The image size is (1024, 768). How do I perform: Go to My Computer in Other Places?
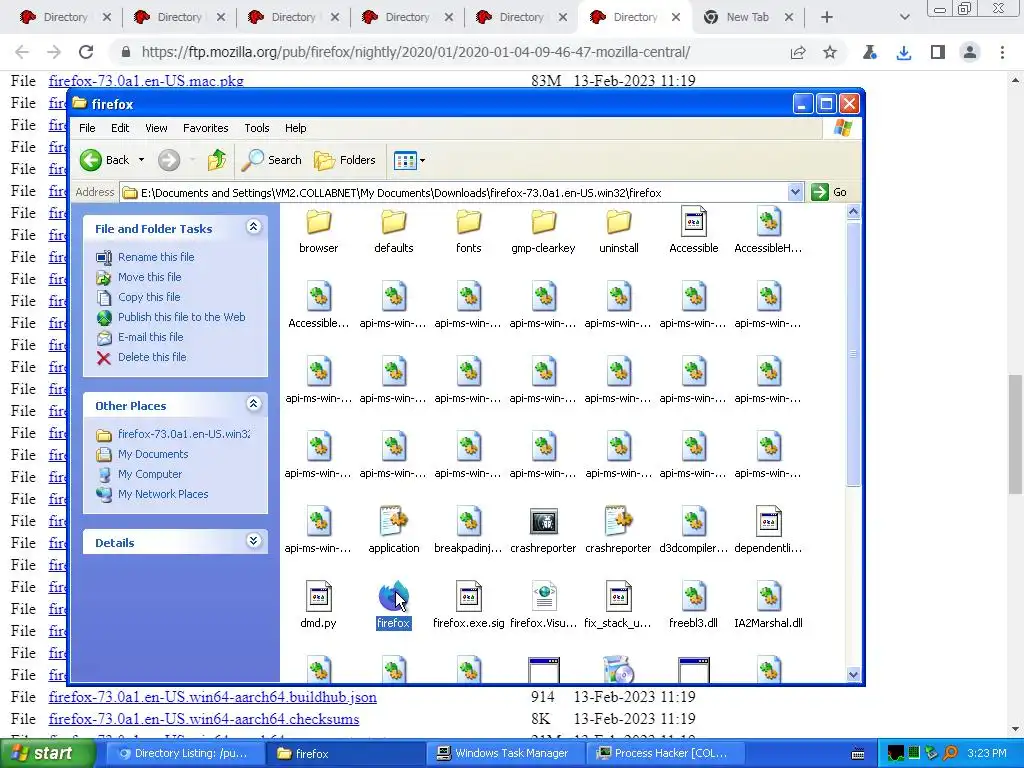150,474
